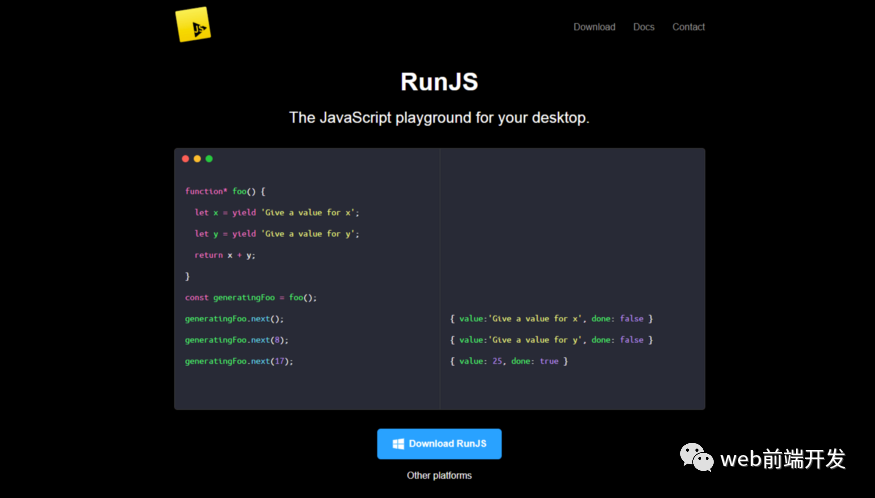
Task: Click output '{ value:'Give a value for x', done: false }'
Action: (551, 318)
